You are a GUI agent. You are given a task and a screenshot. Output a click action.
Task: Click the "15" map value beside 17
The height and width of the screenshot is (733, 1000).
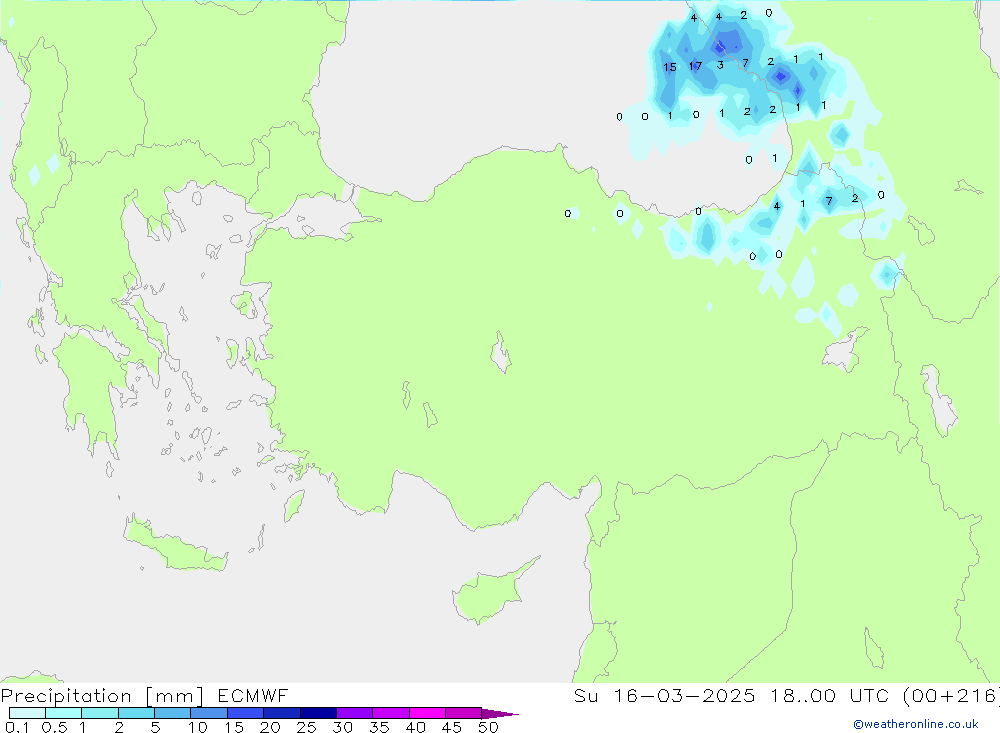670,67
